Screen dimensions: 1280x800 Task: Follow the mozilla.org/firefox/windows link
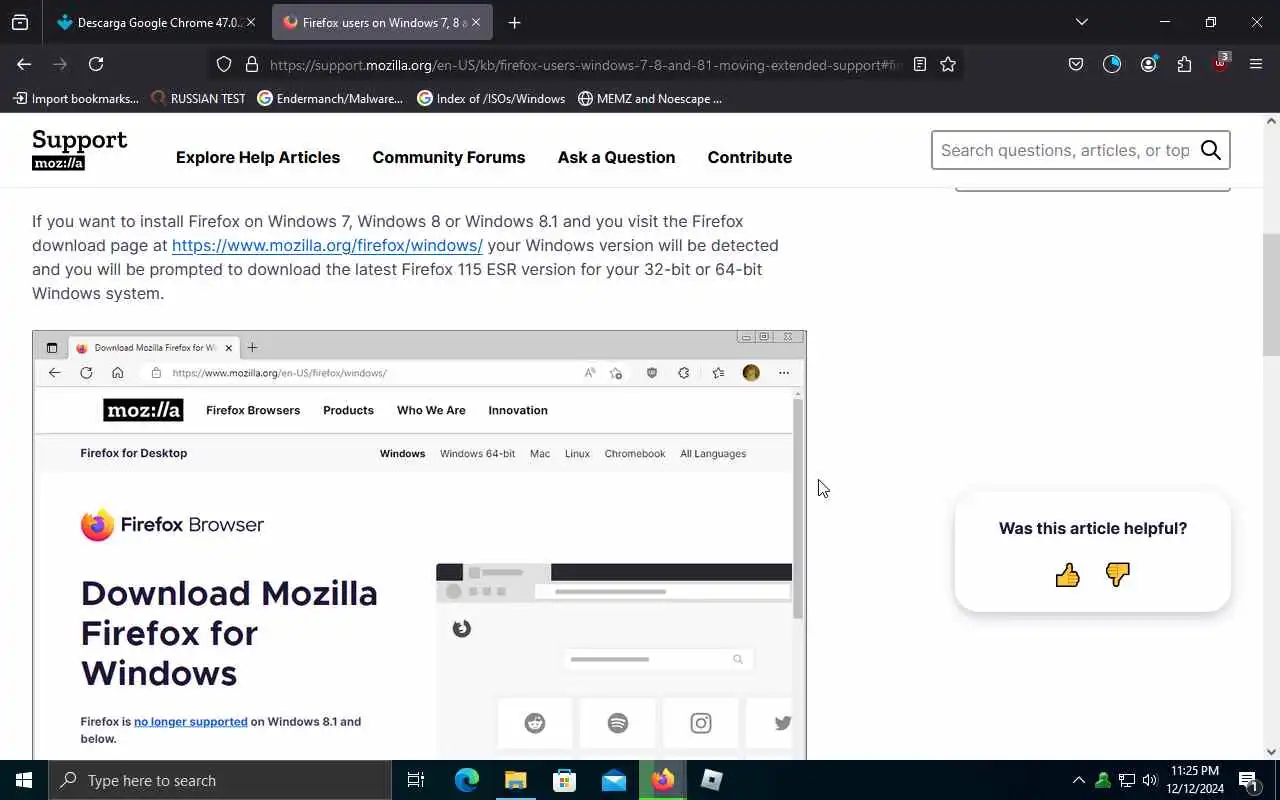327,245
